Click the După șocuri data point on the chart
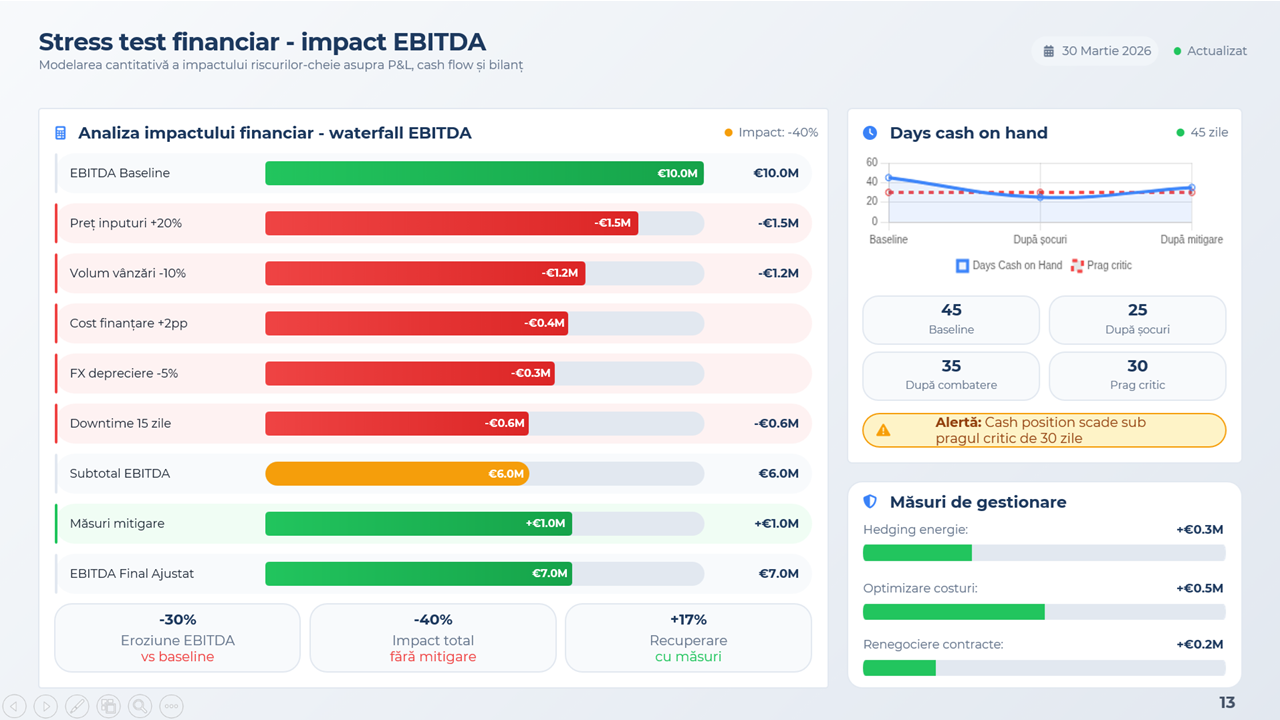This screenshot has width=1280, height=720. pyautogui.click(x=1040, y=197)
